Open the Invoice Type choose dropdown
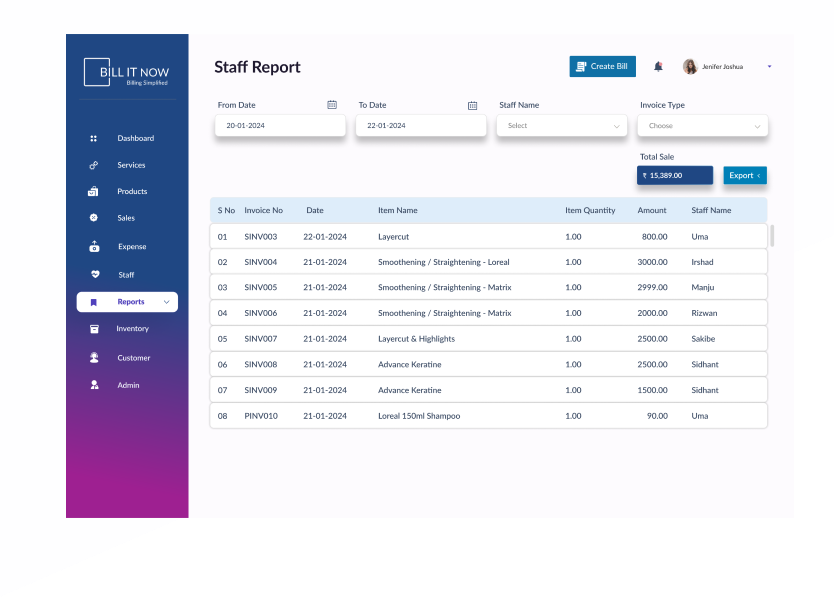The width and height of the screenshot is (834, 597). point(702,126)
